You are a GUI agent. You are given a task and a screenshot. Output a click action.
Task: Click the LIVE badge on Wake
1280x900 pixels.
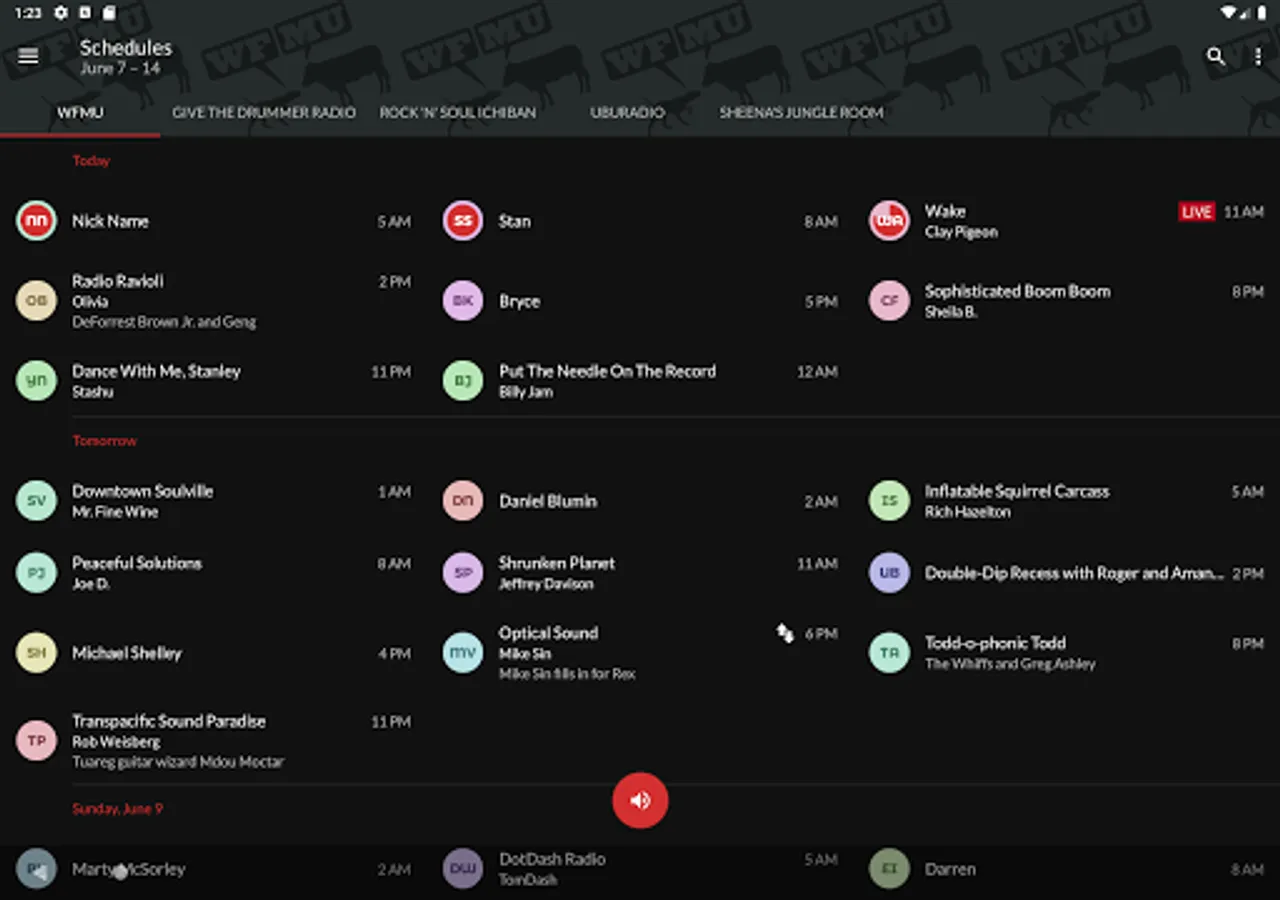point(1197,212)
